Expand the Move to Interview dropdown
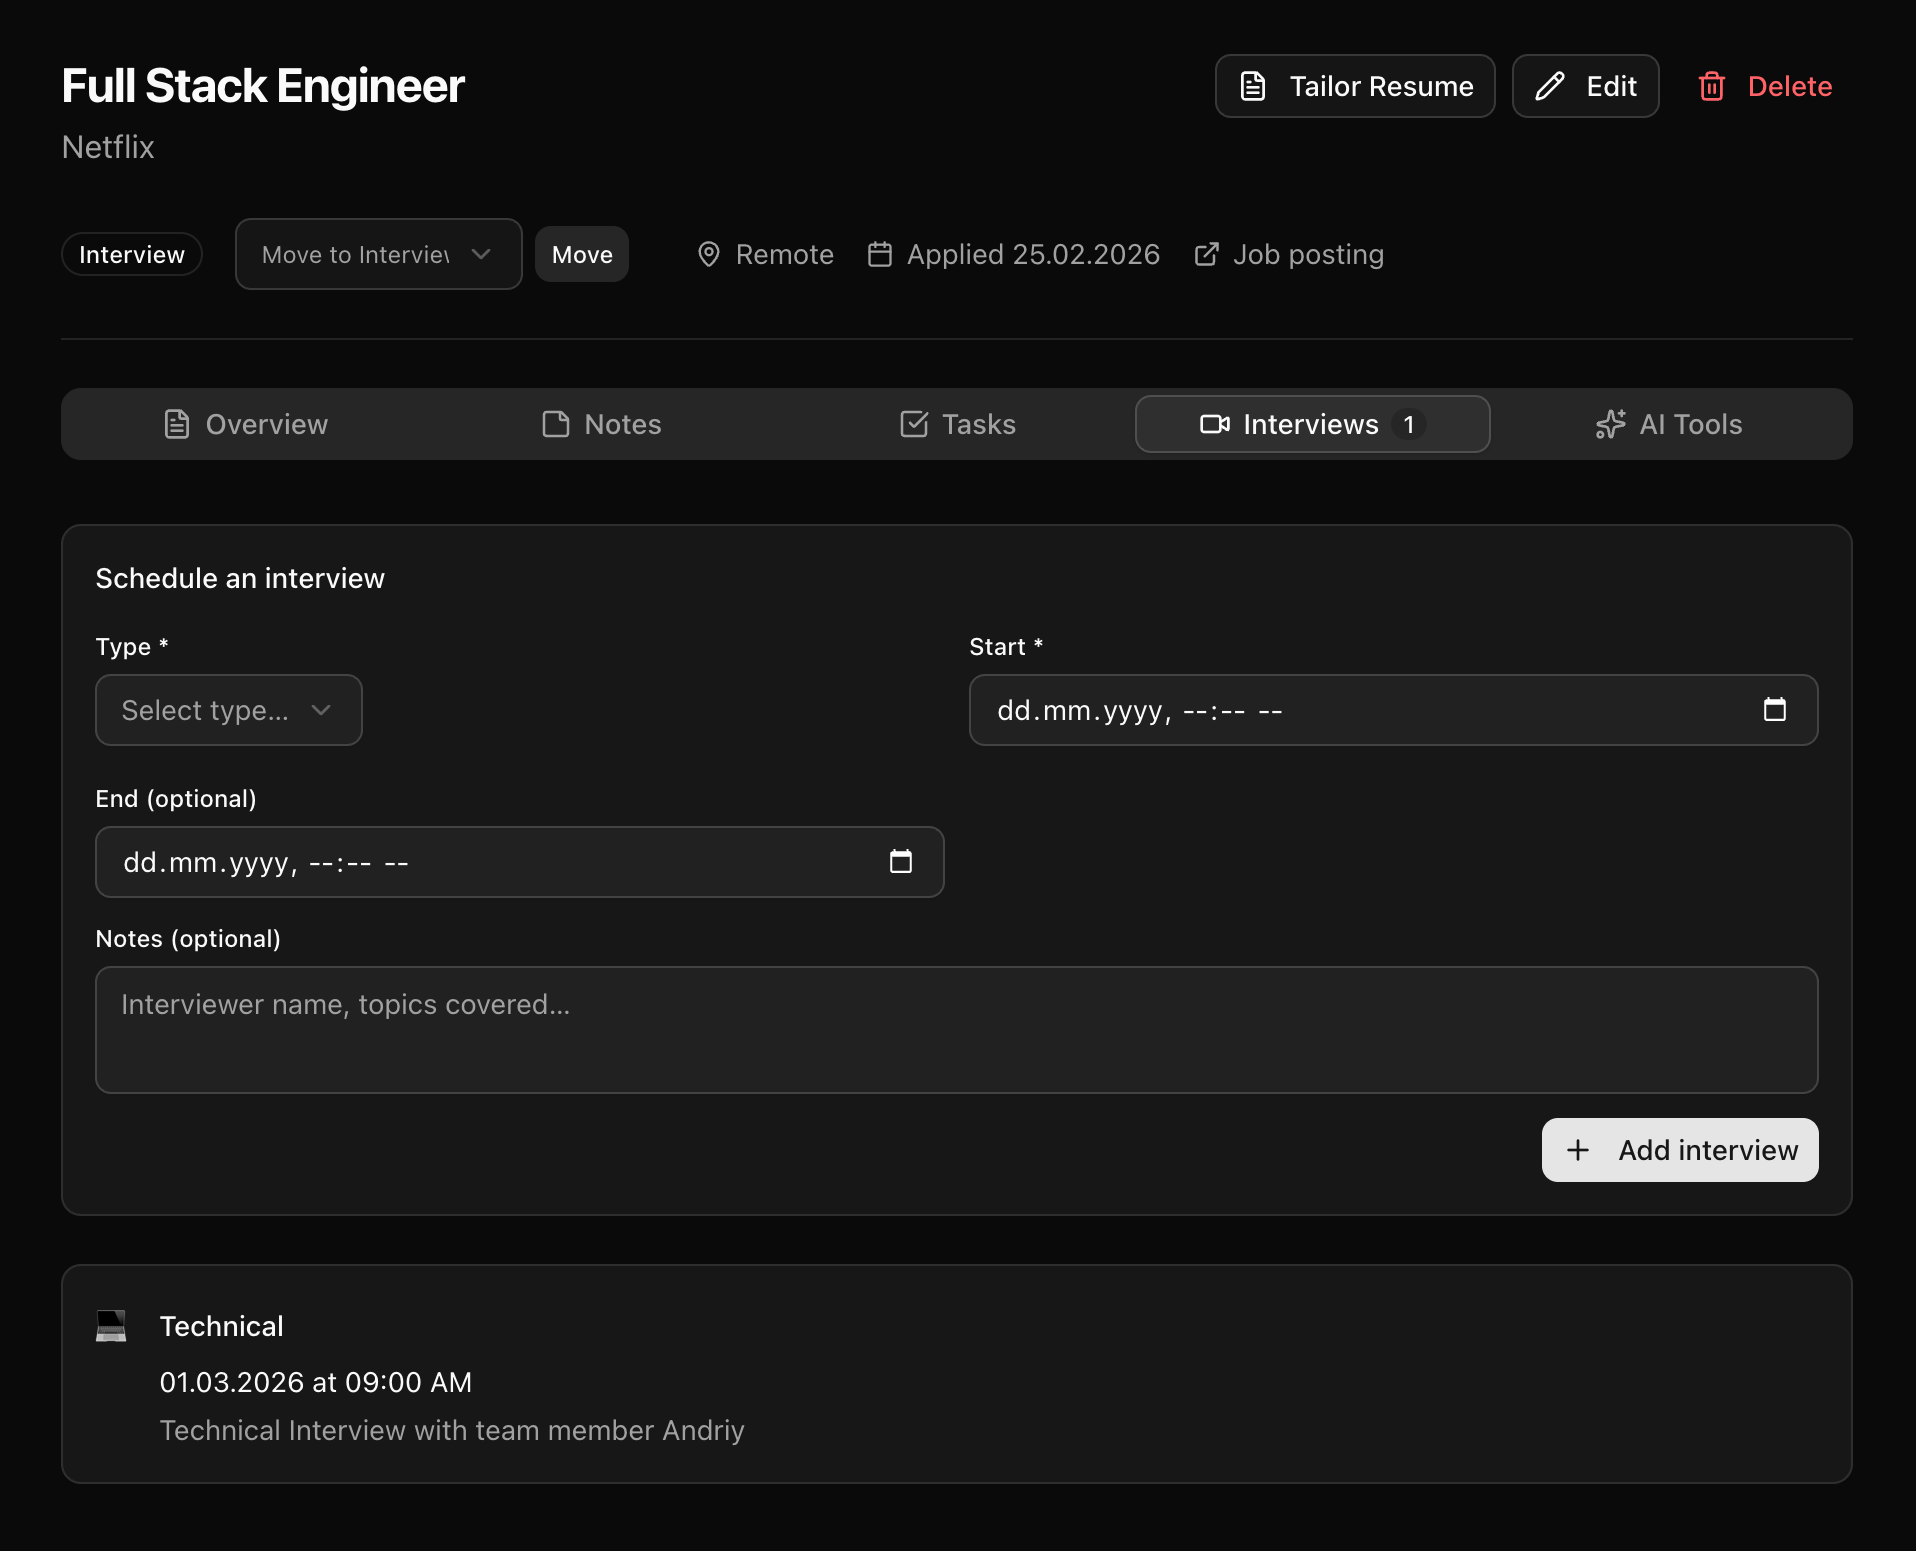 coord(378,255)
